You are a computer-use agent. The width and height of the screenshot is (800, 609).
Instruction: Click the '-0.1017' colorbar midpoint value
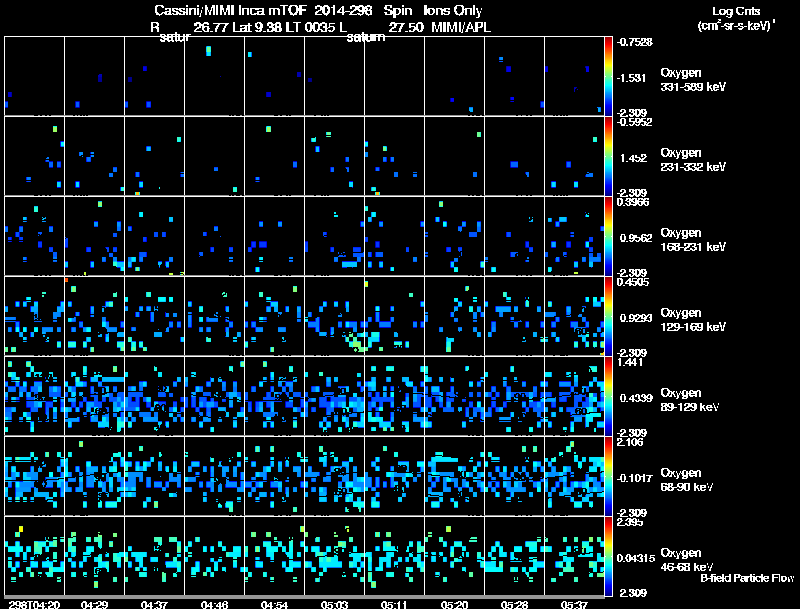tap(635, 478)
